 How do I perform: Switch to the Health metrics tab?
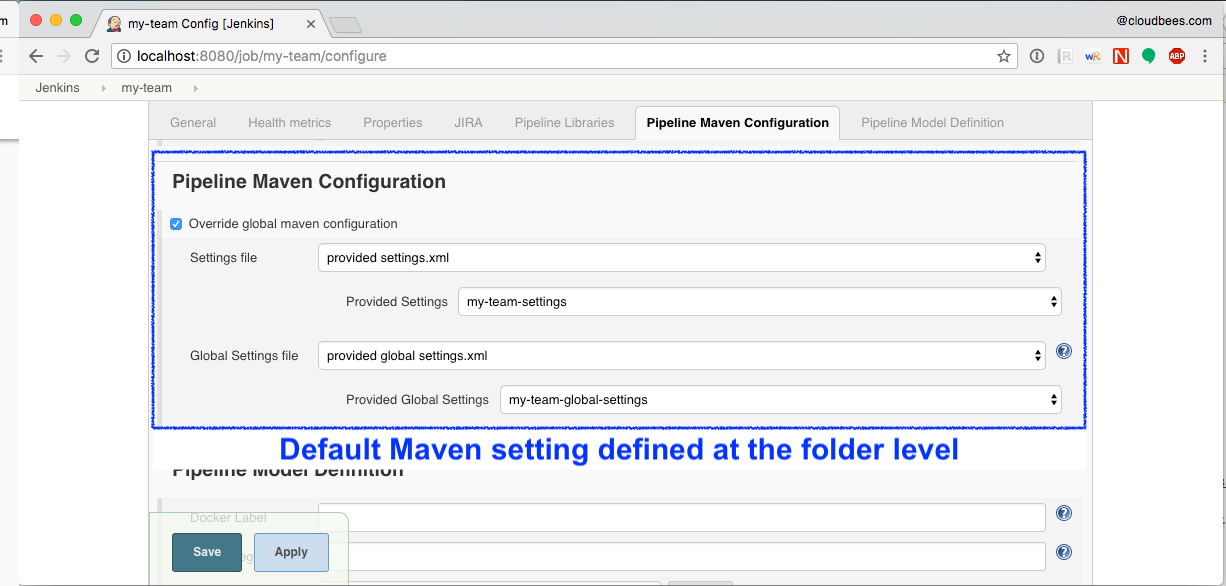pyautogui.click(x=289, y=123)
